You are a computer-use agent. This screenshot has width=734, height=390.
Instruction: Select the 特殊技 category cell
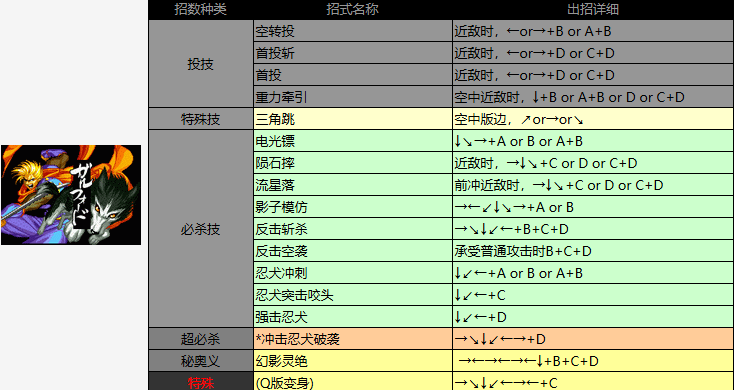pyautogui.click(x=201, y=119)
